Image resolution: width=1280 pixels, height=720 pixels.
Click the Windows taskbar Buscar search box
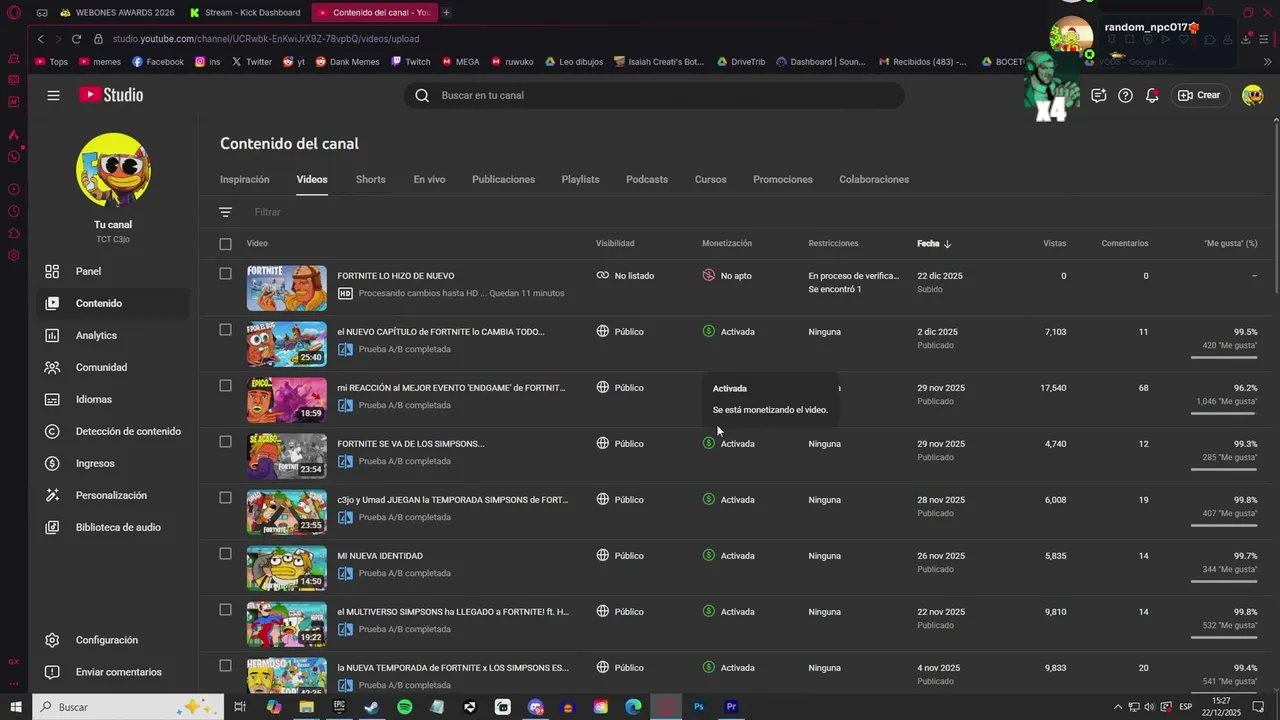130,707
